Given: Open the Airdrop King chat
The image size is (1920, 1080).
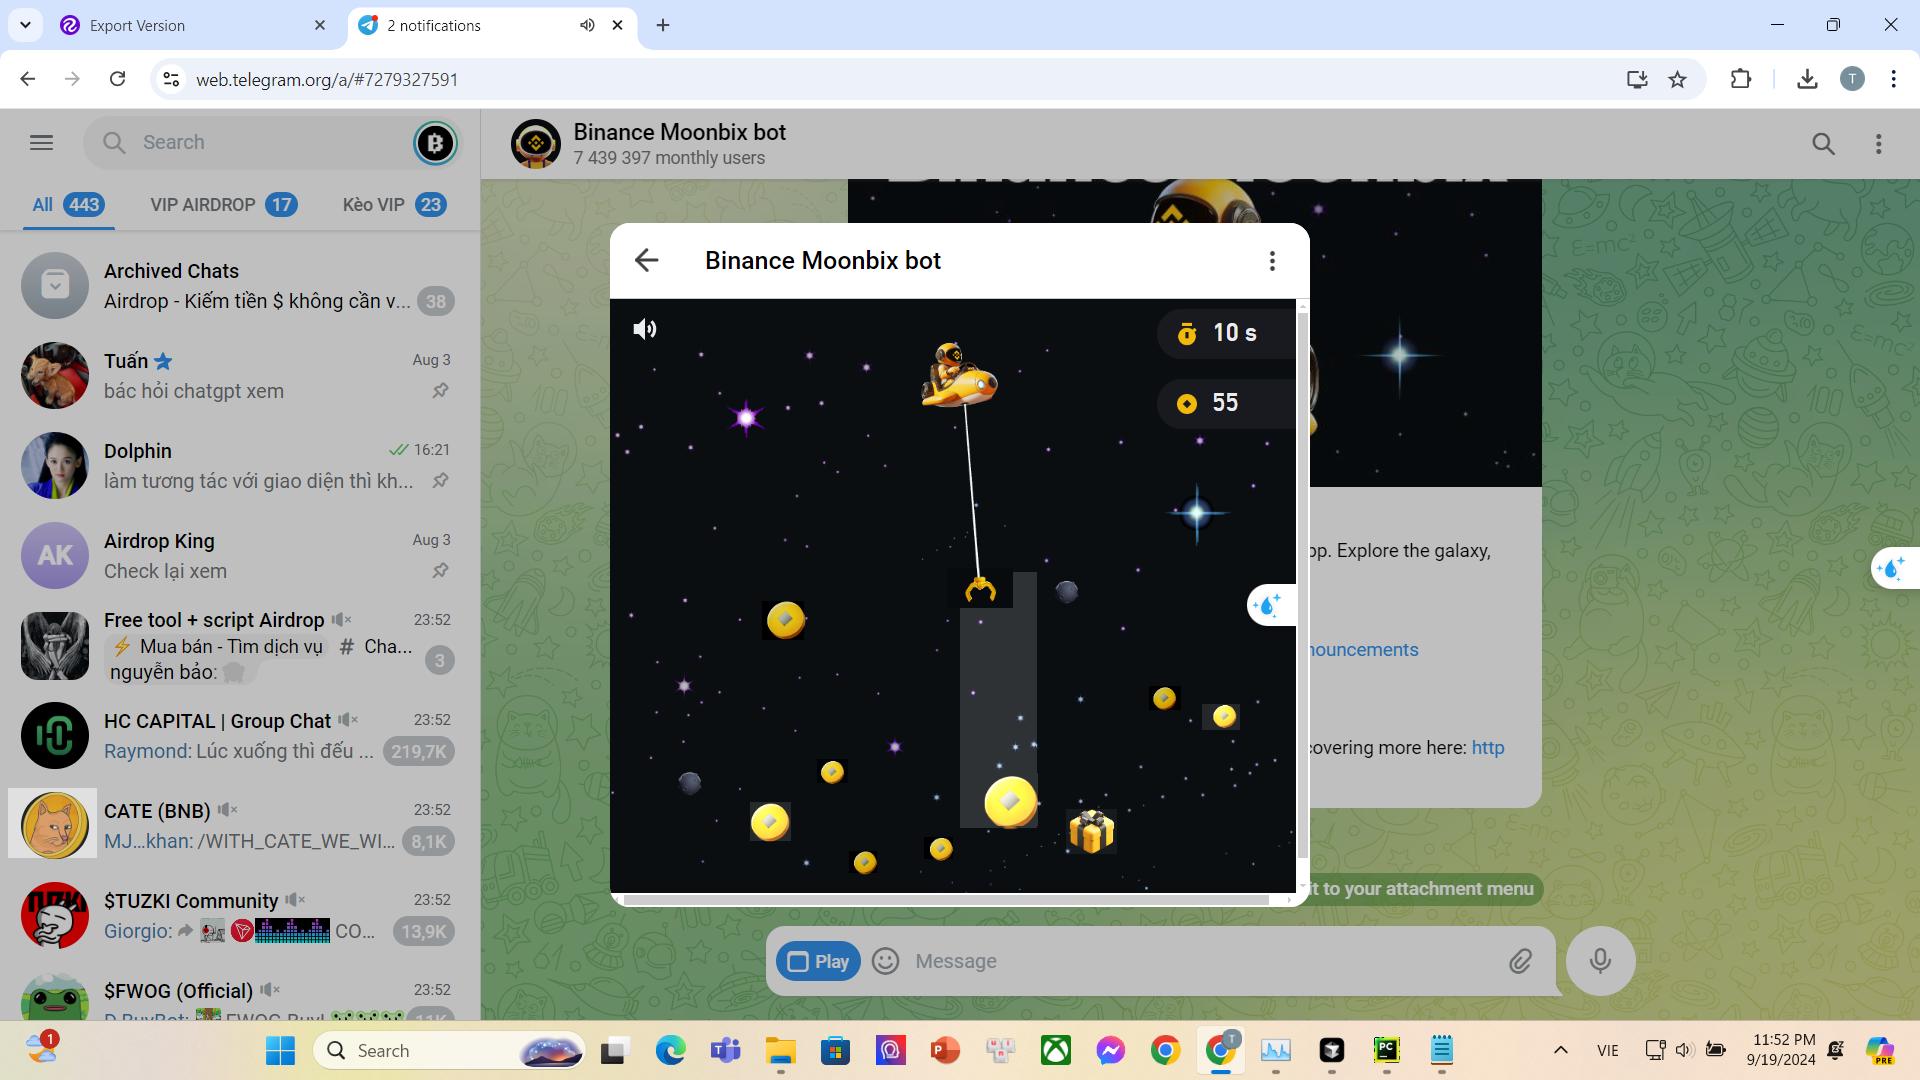Looking at the screenshot, I should (x=240, y=556).
